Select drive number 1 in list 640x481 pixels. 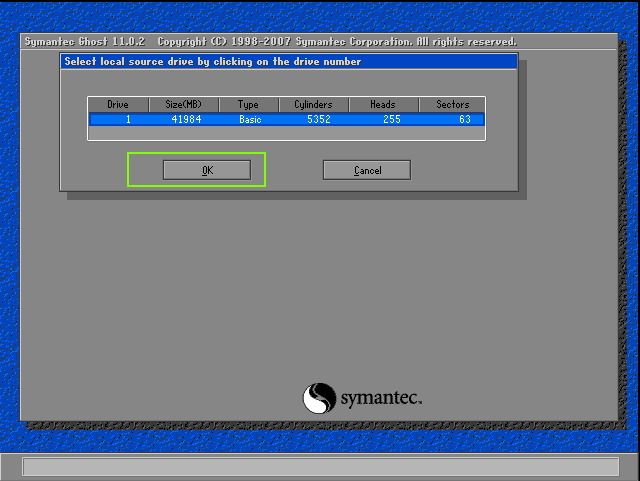128,119
